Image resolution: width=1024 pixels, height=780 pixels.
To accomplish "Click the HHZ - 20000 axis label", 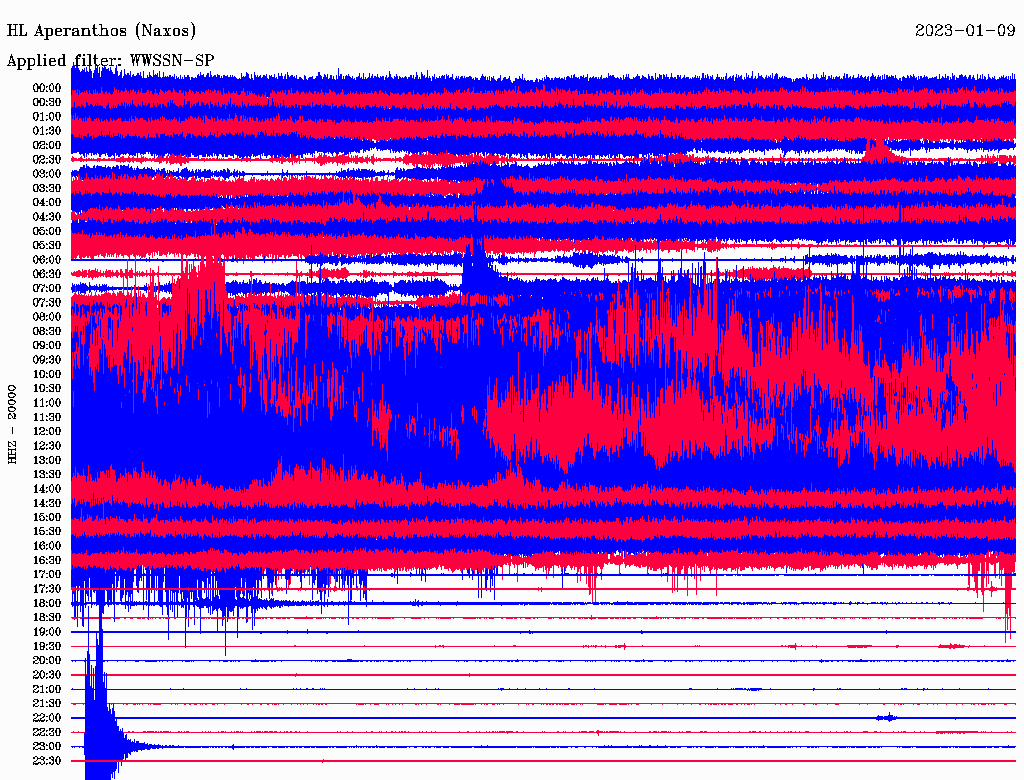I will point(12,424).
